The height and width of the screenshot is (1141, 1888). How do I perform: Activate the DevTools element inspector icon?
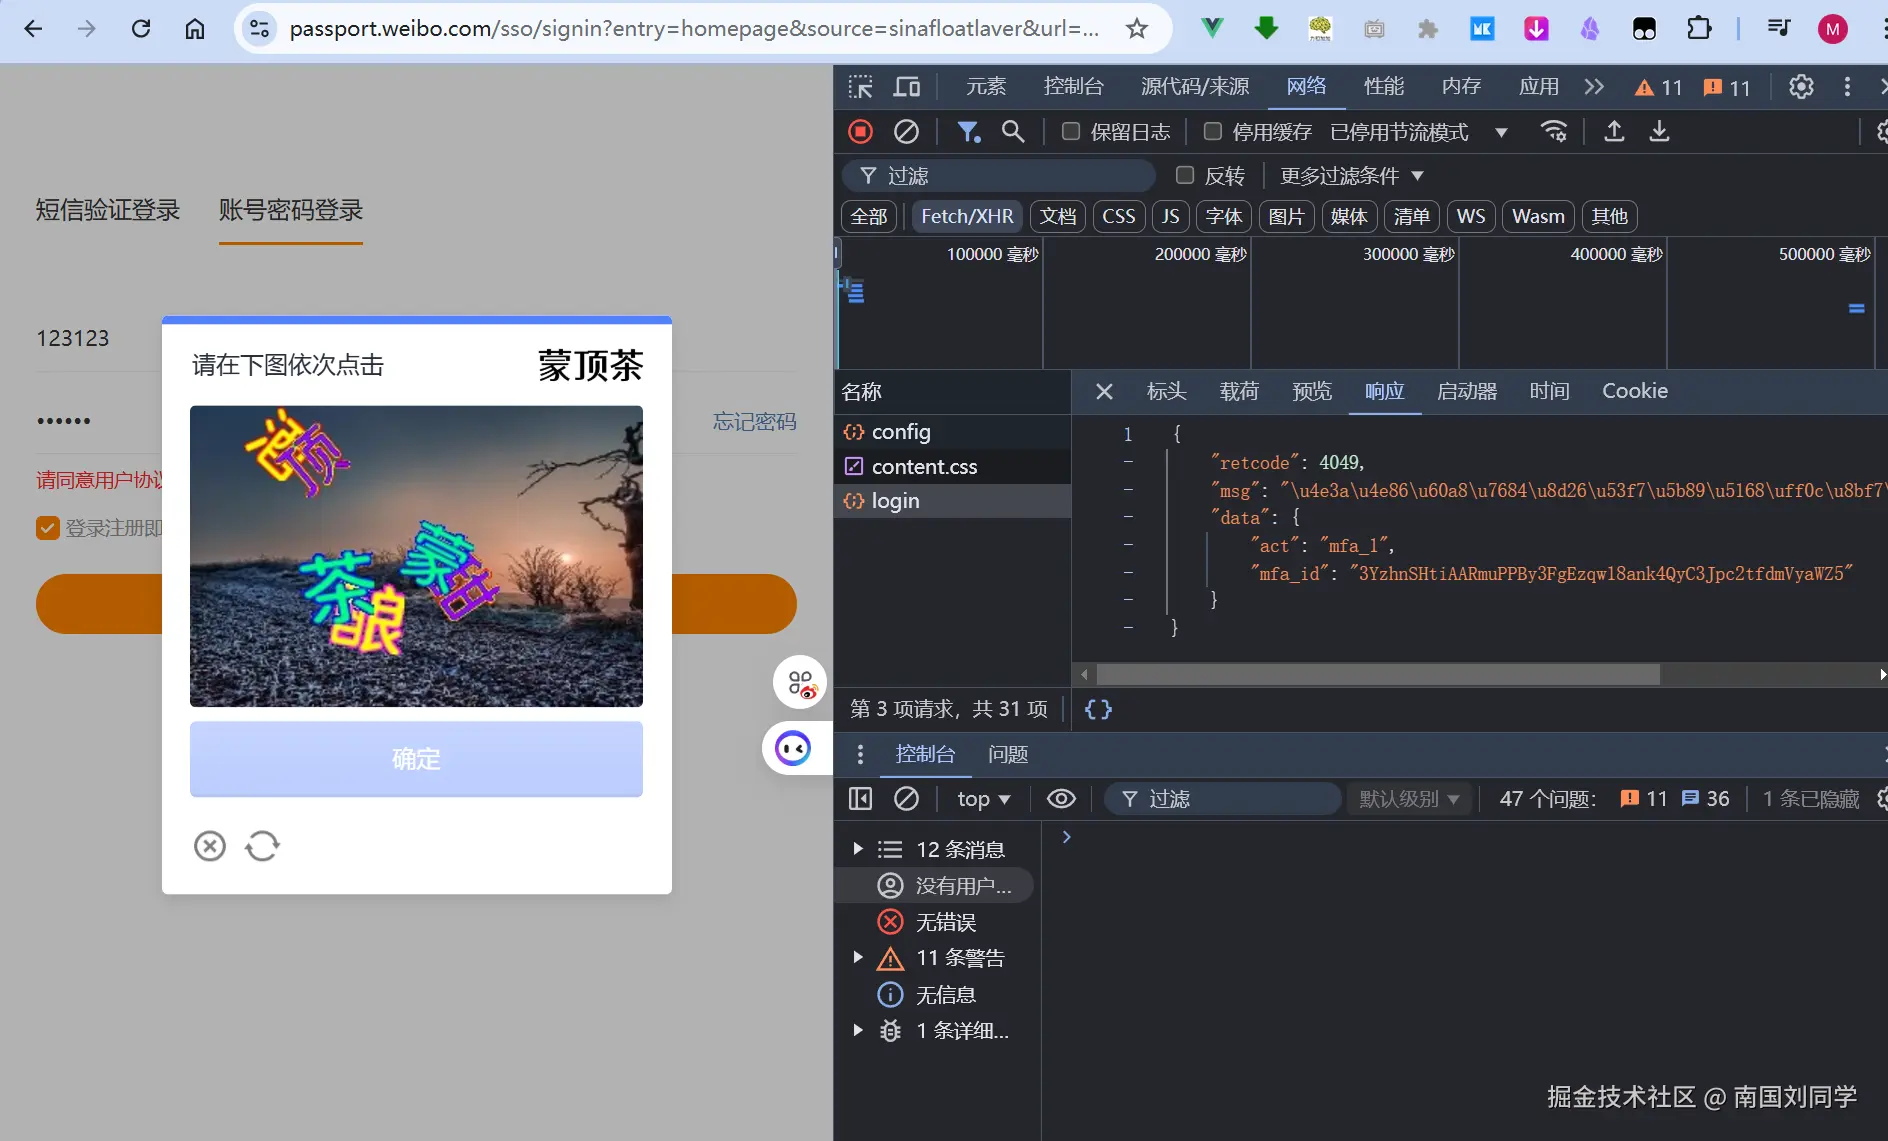tap(860, 87)
